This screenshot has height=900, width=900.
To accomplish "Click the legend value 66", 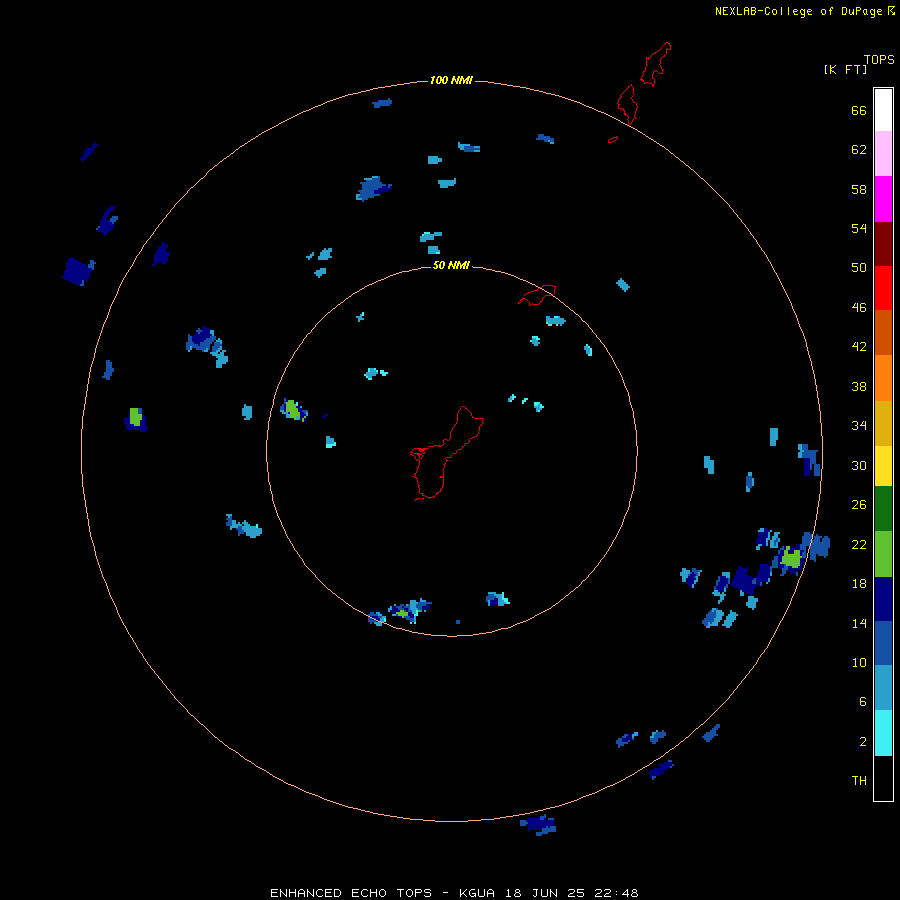I will click(x=859, y=110).
